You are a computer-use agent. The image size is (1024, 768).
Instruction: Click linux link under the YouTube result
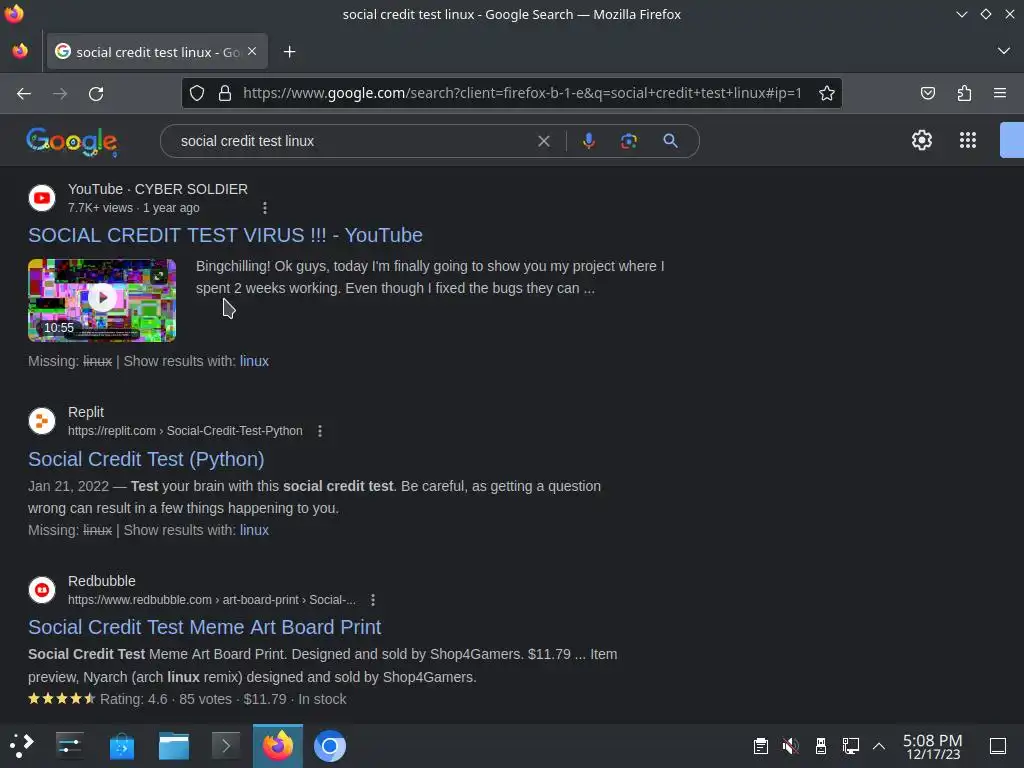(254, 361)
